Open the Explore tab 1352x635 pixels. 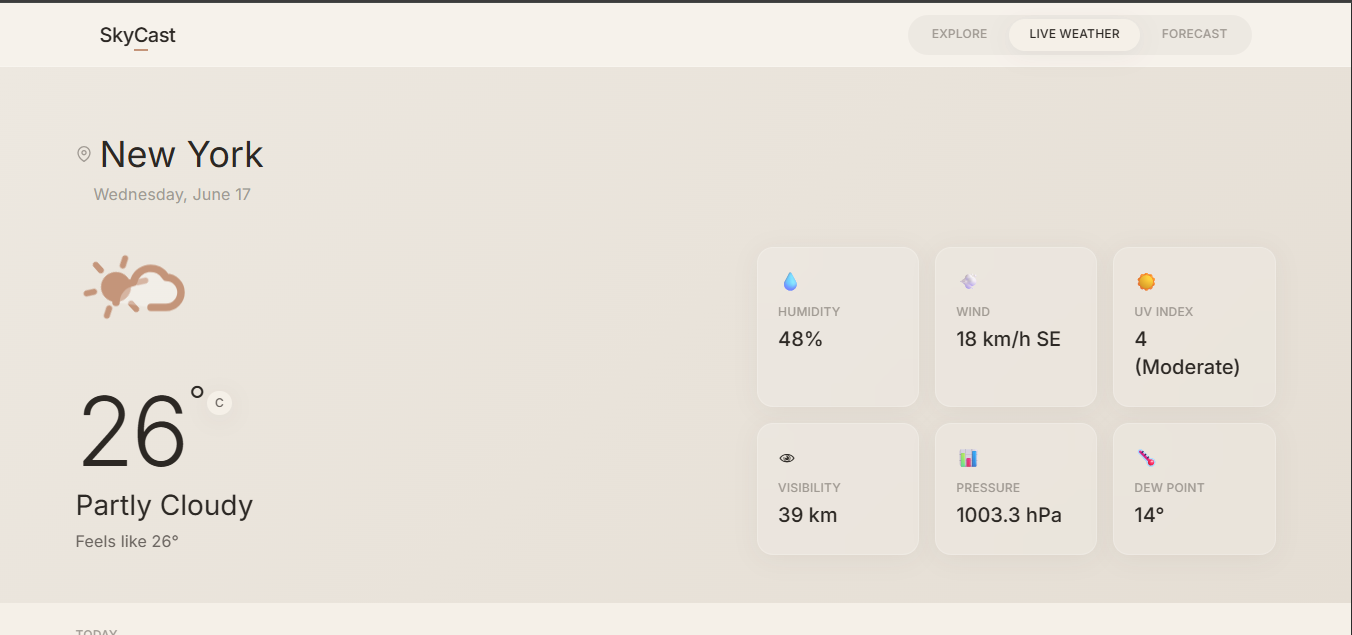coord(959,34)
